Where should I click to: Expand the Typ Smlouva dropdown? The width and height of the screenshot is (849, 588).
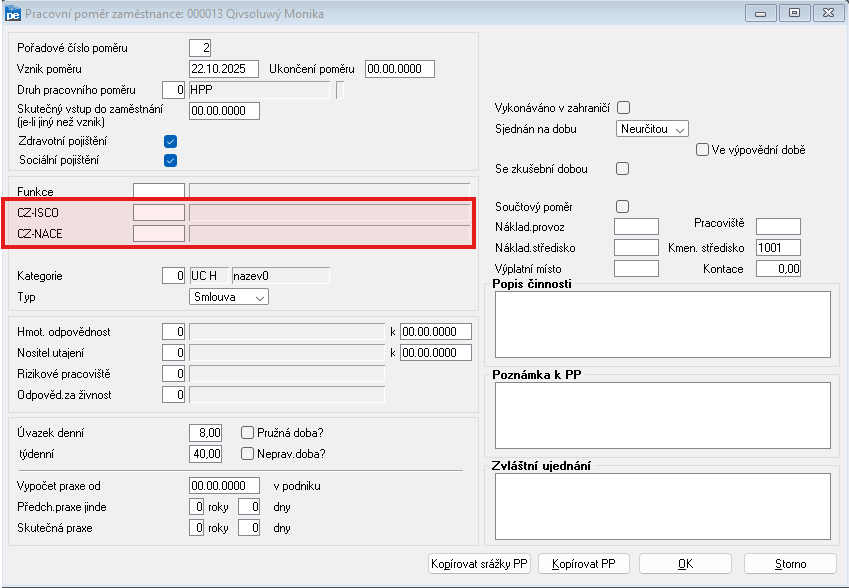click(x=229, y=297)
